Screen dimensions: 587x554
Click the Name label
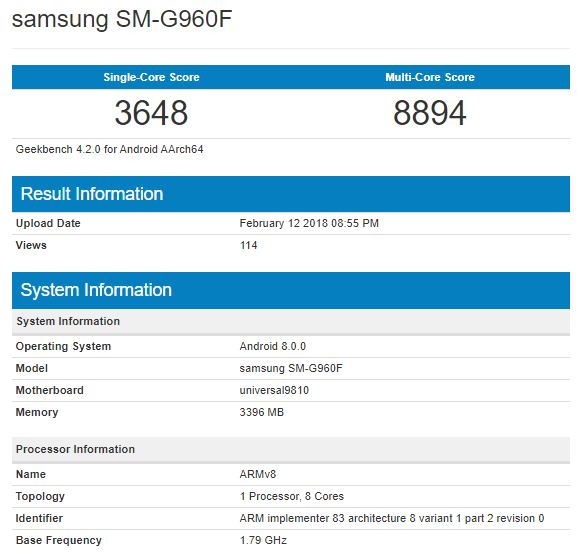click(x=31, y=474)
